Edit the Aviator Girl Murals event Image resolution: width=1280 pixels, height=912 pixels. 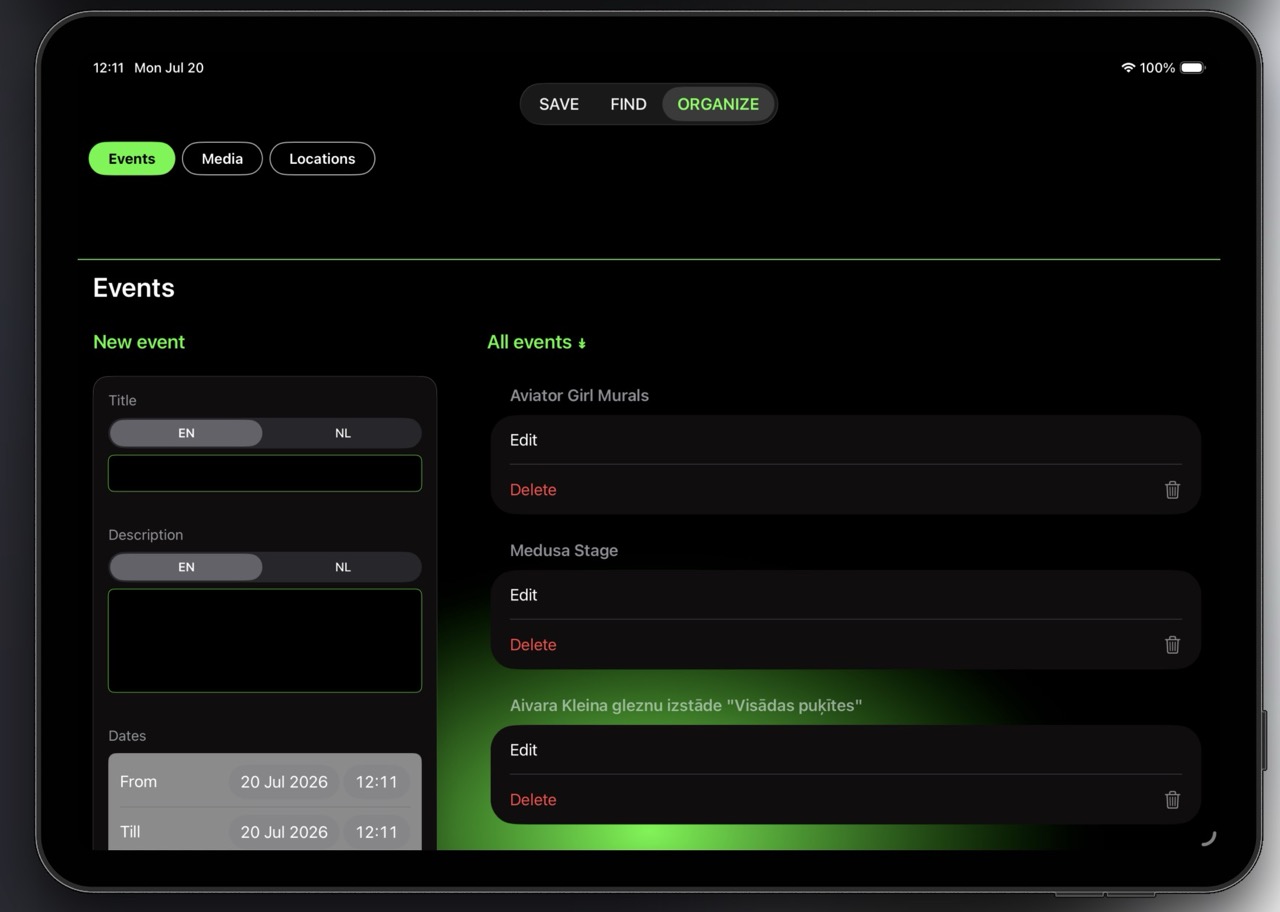(x=845, y=440)
